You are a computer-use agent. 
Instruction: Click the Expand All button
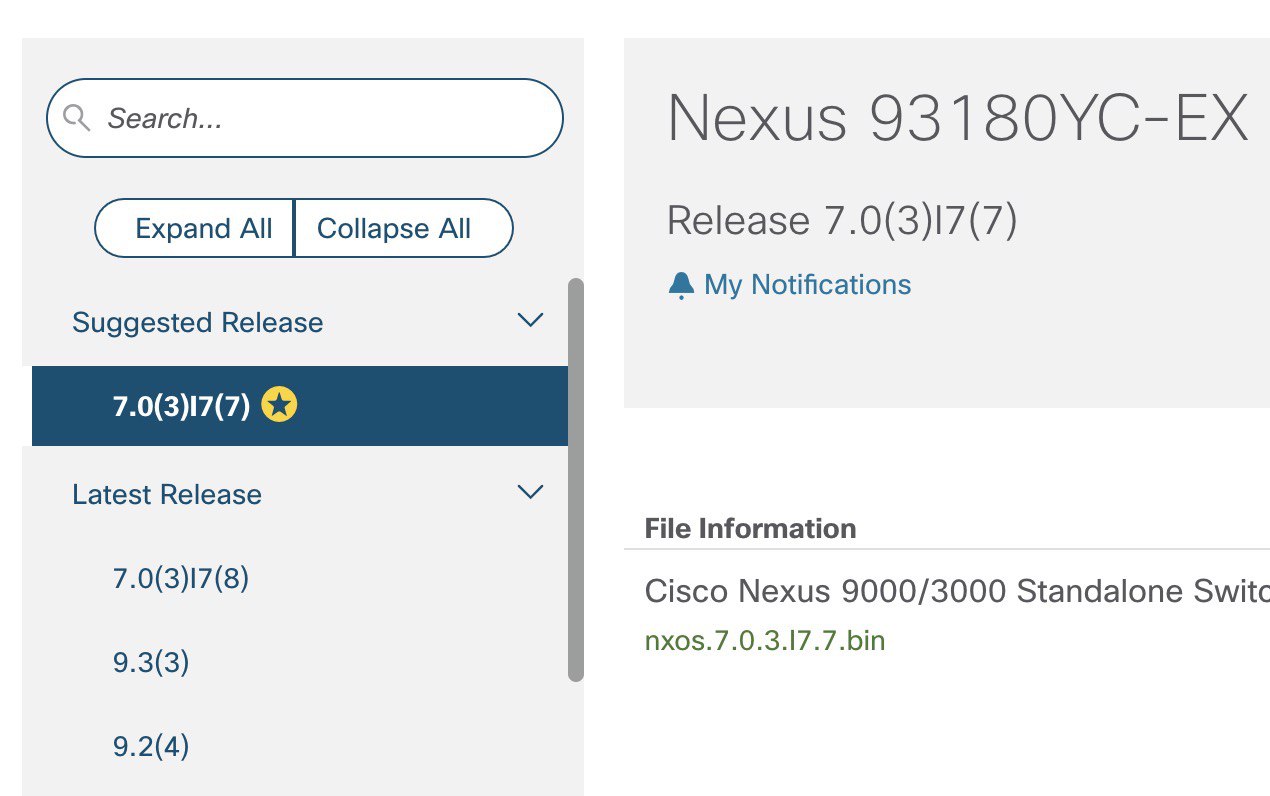tap(194, 228)
